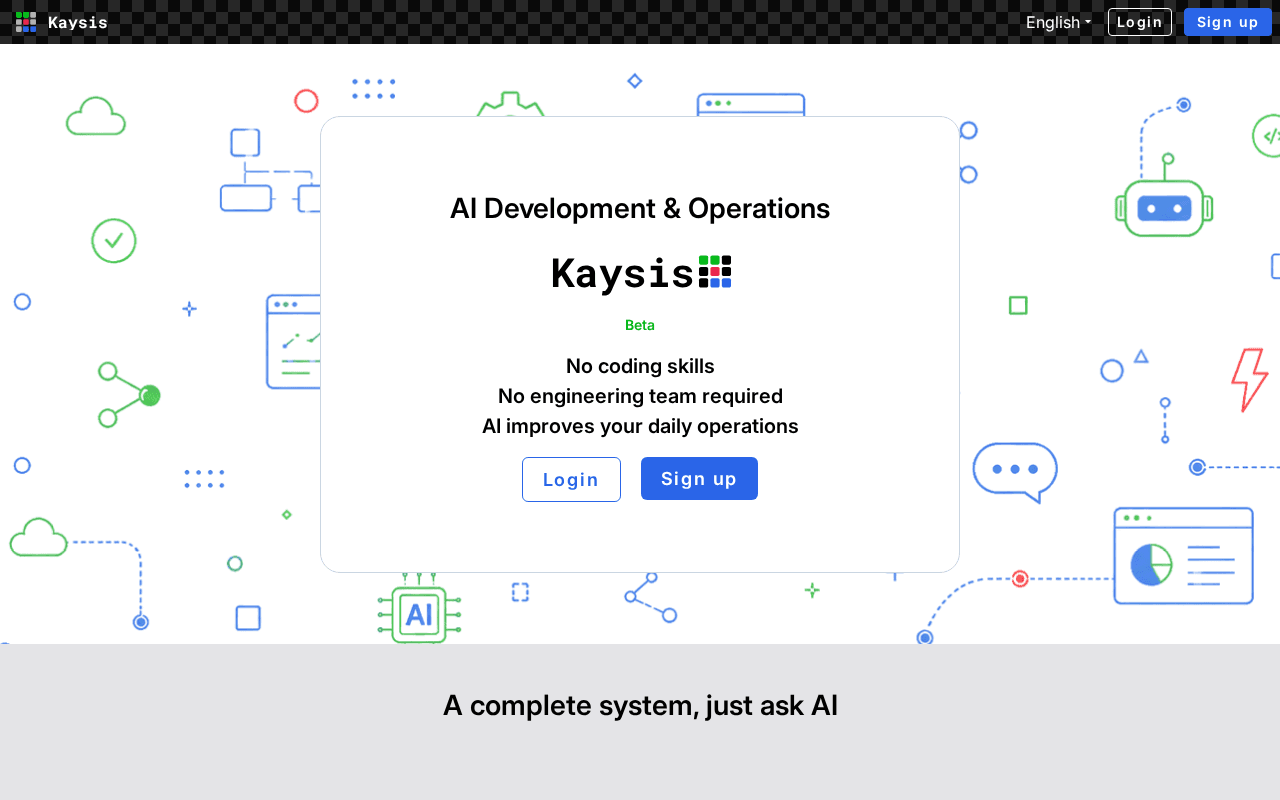Open the English language dropdown

click(x=1058, y=22)
